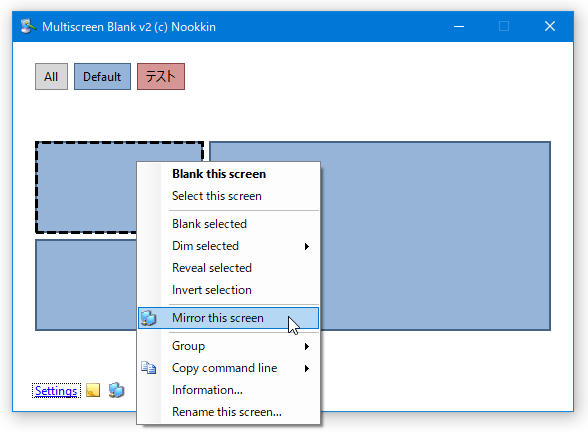The image size is (588, 436).
Task: Click the copy icon beside Copy command line
Action: (x=149, y=368)
